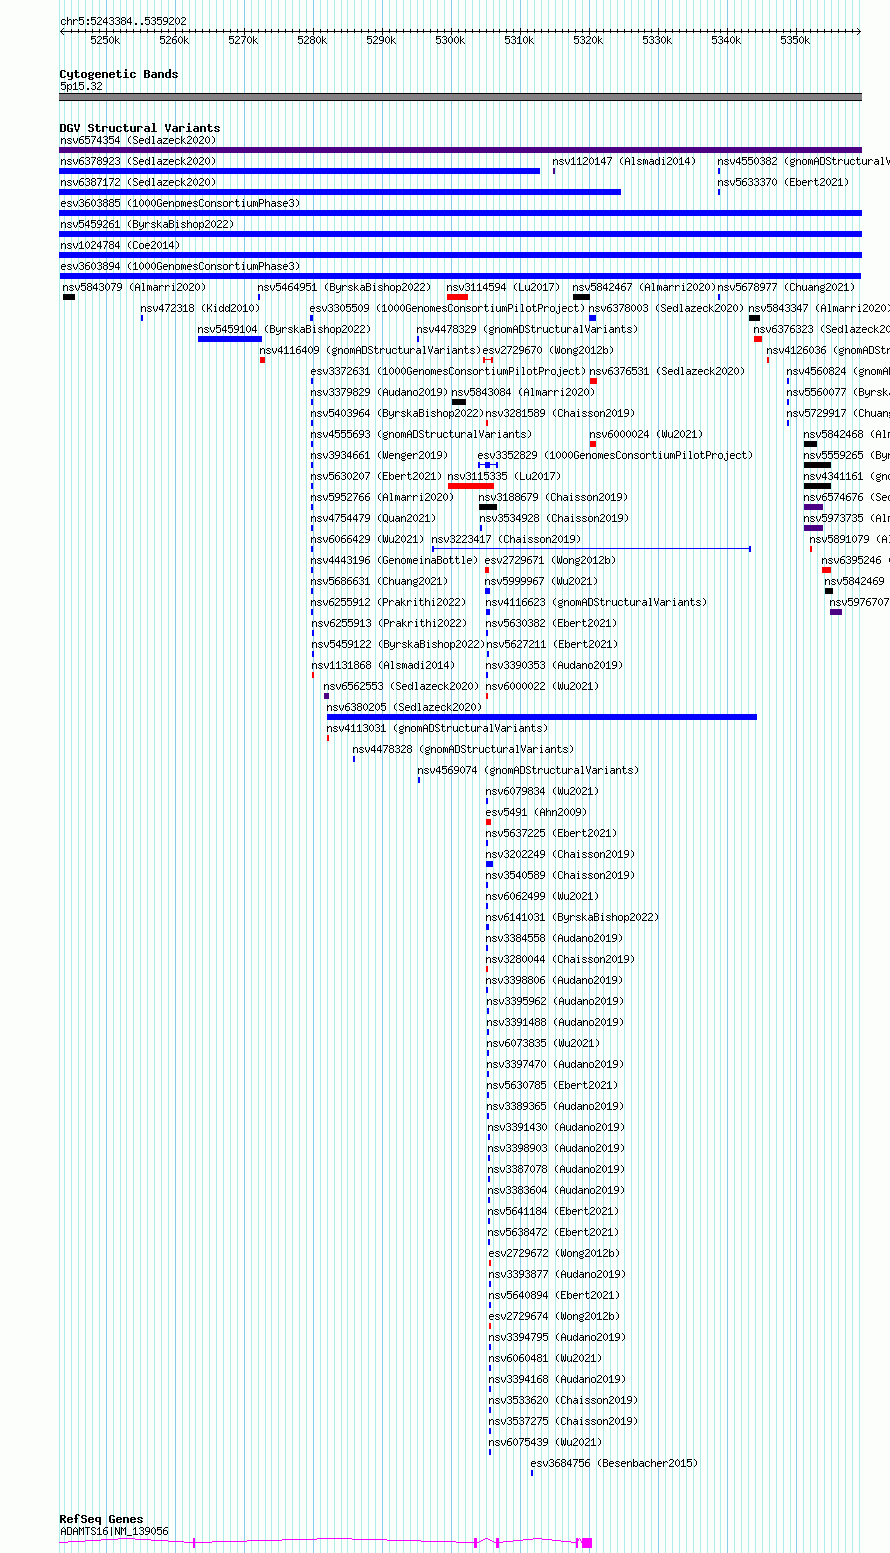This screenshot has width=890, height=1553.
Task: Click esv3372631 (1000GenomesConsortiumPilotProject) label
Action: 447,371
